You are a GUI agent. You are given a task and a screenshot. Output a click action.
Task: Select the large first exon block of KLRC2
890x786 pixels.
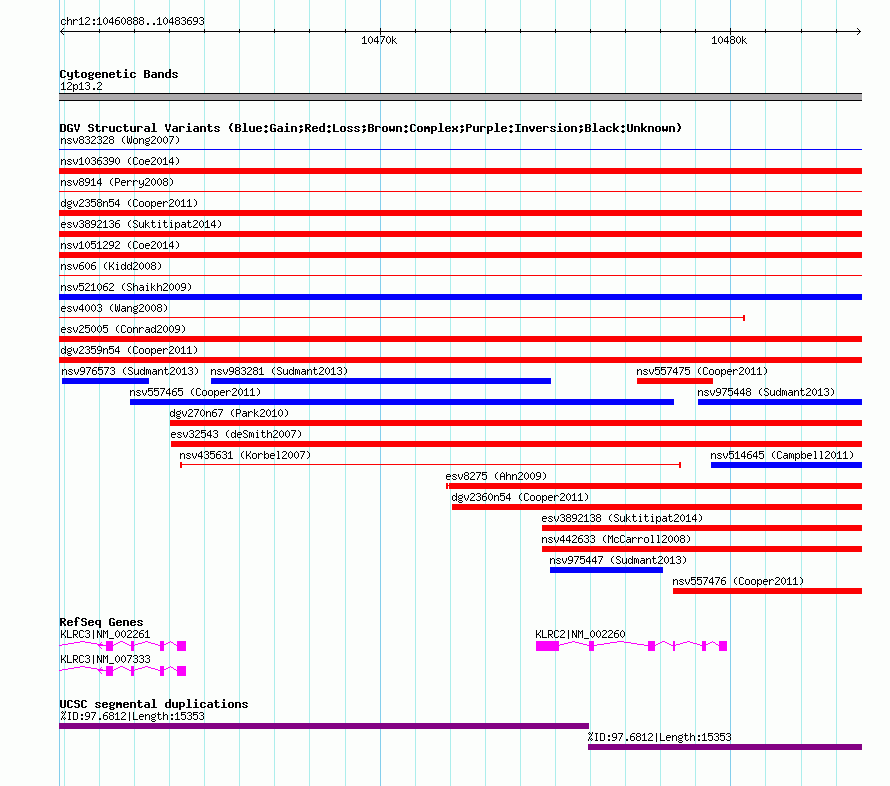[x=547, y=646]
